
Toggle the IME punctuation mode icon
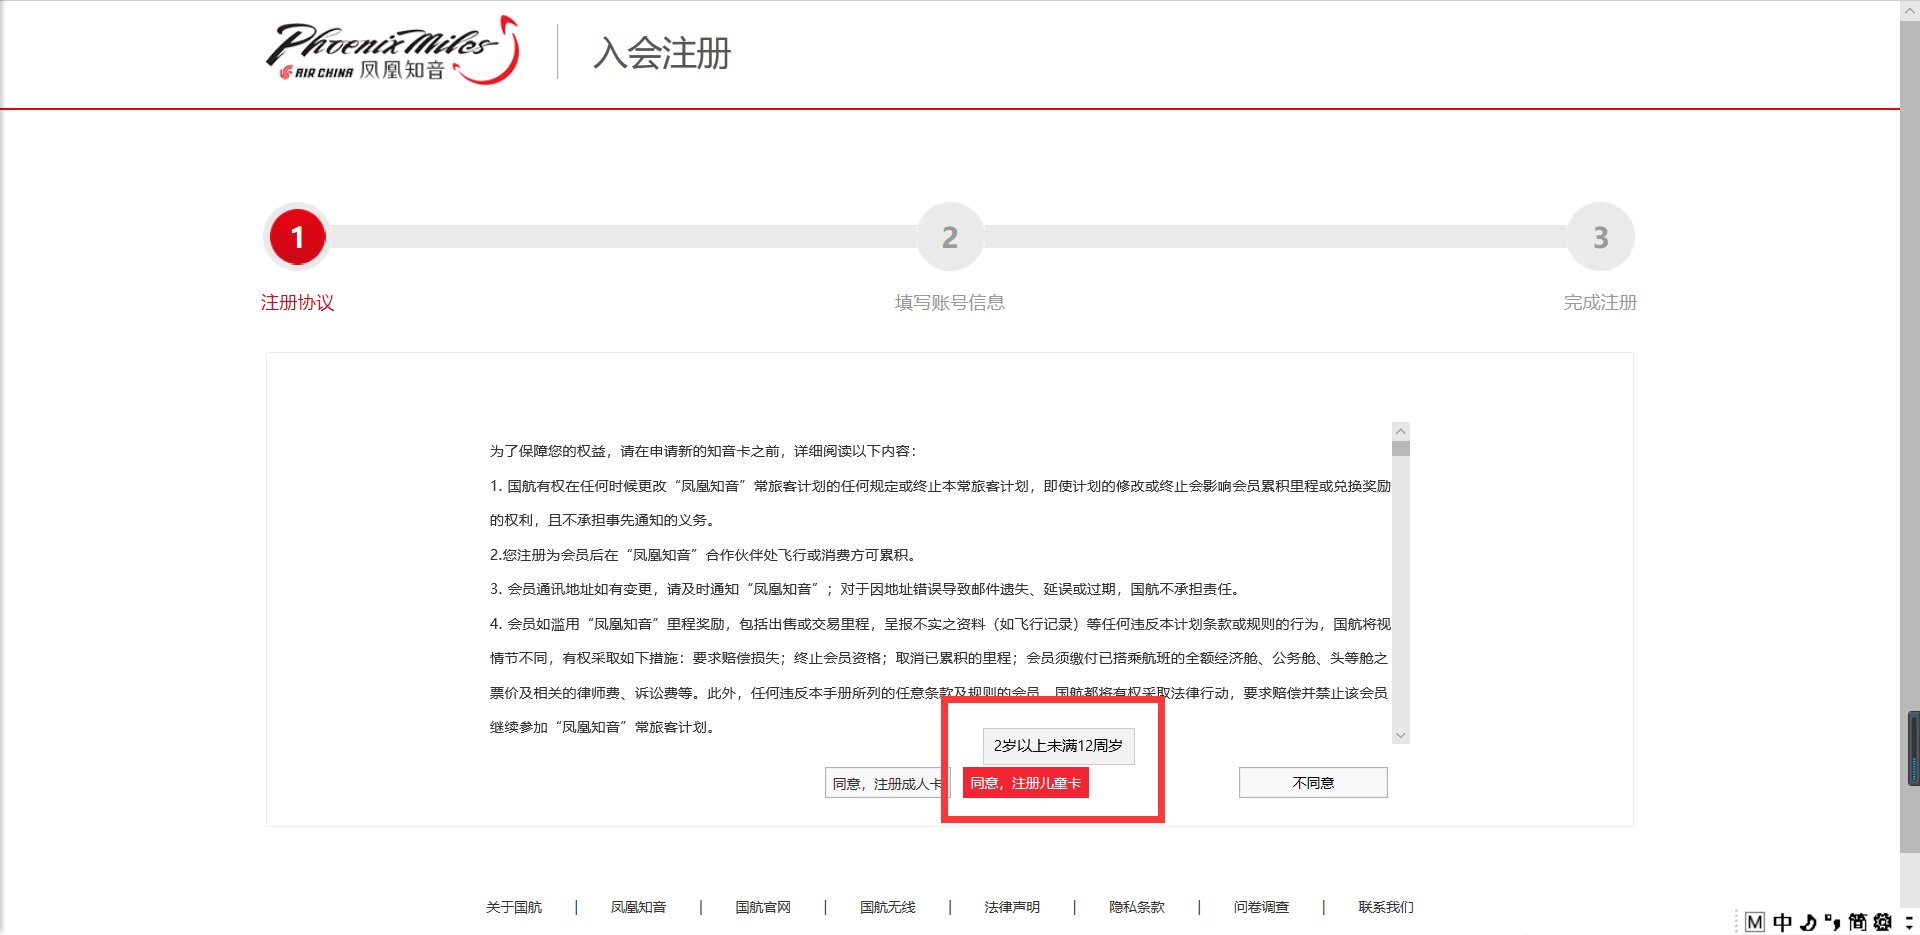click(x=1832, y=922)
